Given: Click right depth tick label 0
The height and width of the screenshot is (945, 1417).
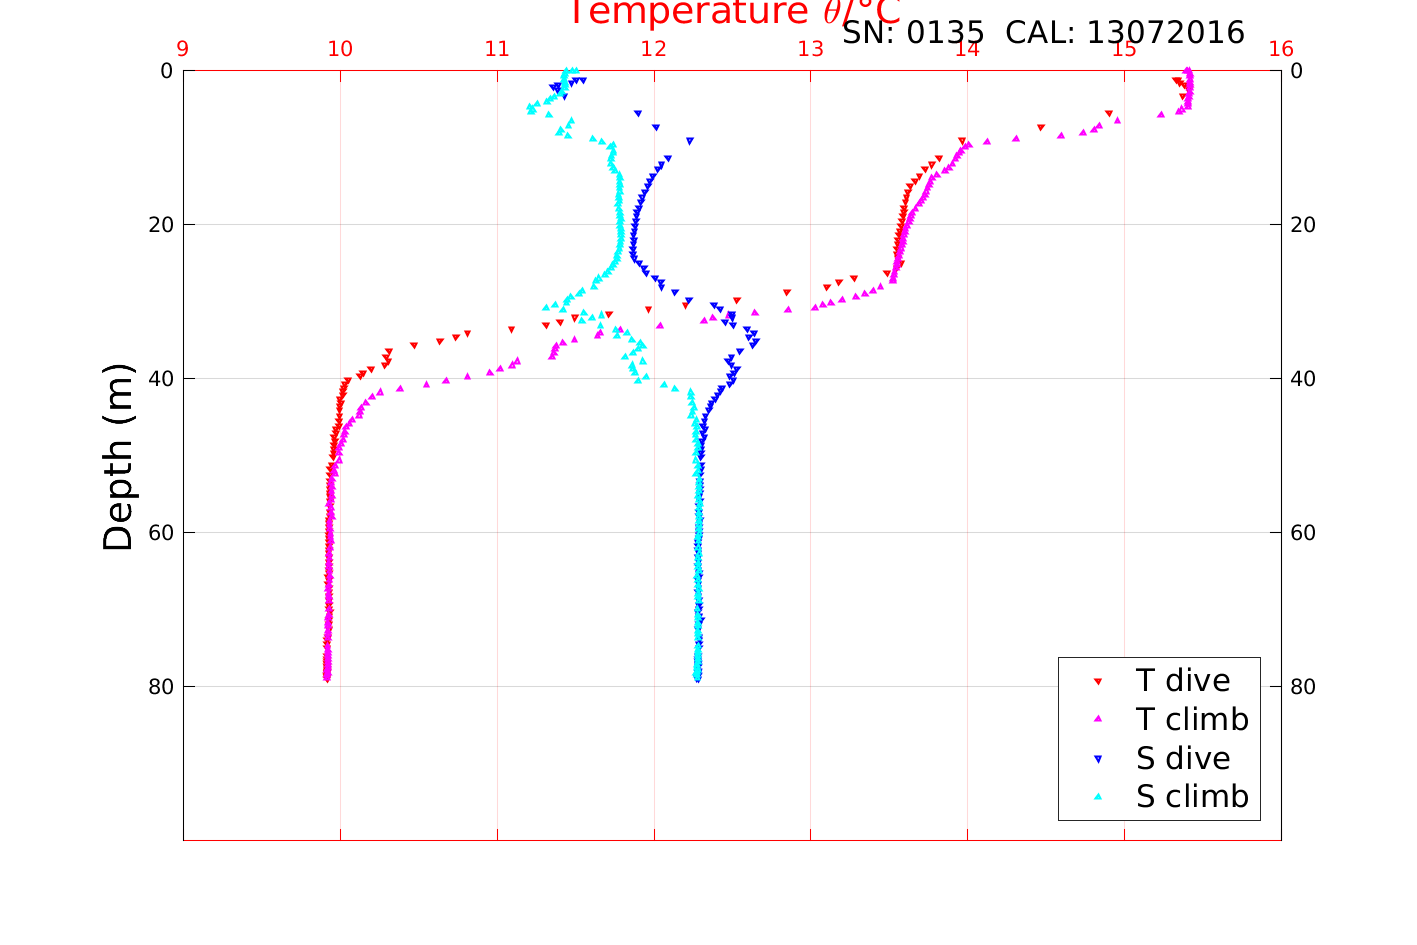Looking at the screenshot, I should point(1297,71).
